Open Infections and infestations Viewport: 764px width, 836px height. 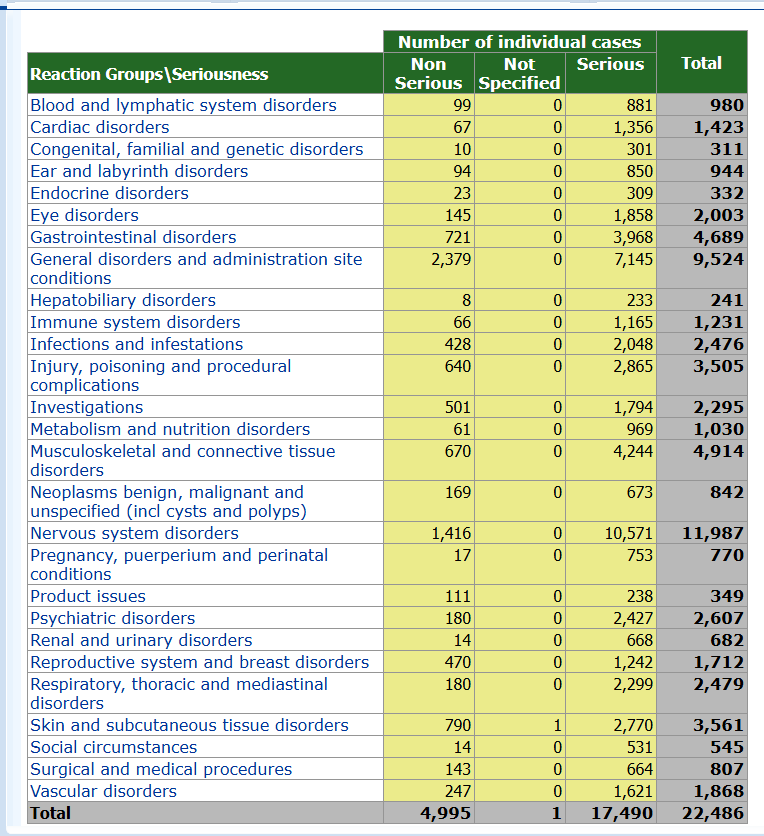point(136,344)
